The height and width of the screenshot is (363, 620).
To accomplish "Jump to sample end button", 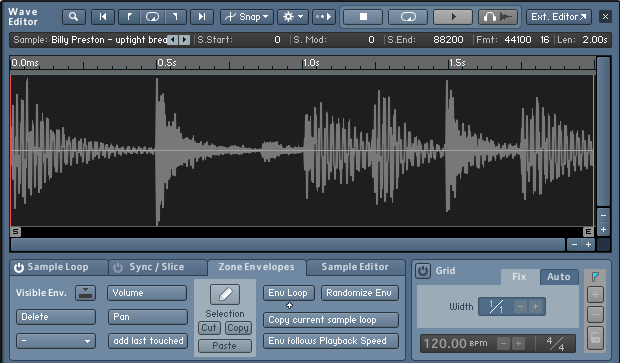I will 202,17.
